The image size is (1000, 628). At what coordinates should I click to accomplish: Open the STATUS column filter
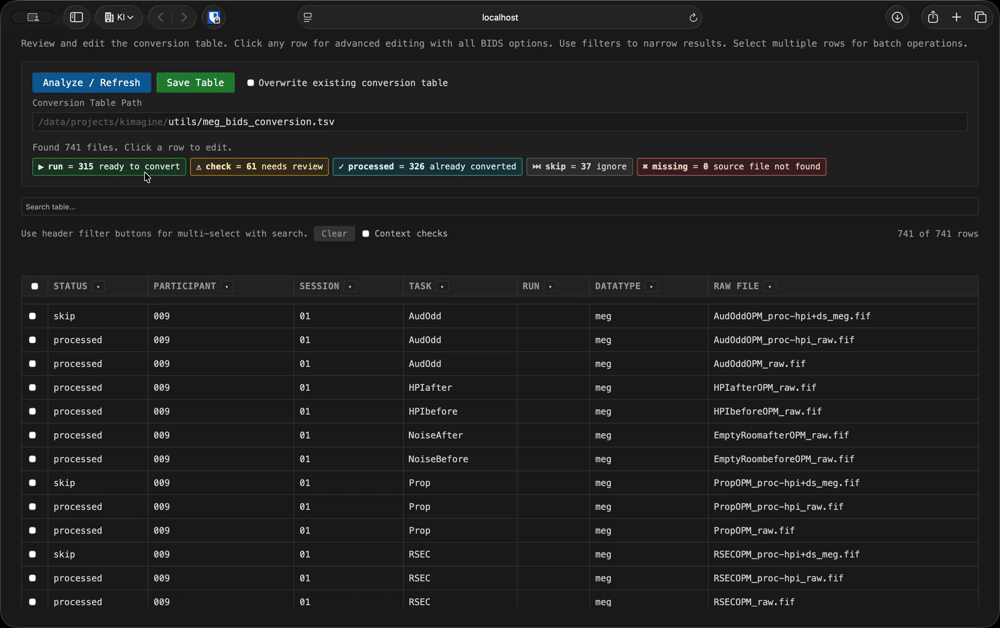pyautogui.click(x=98, y=286)
